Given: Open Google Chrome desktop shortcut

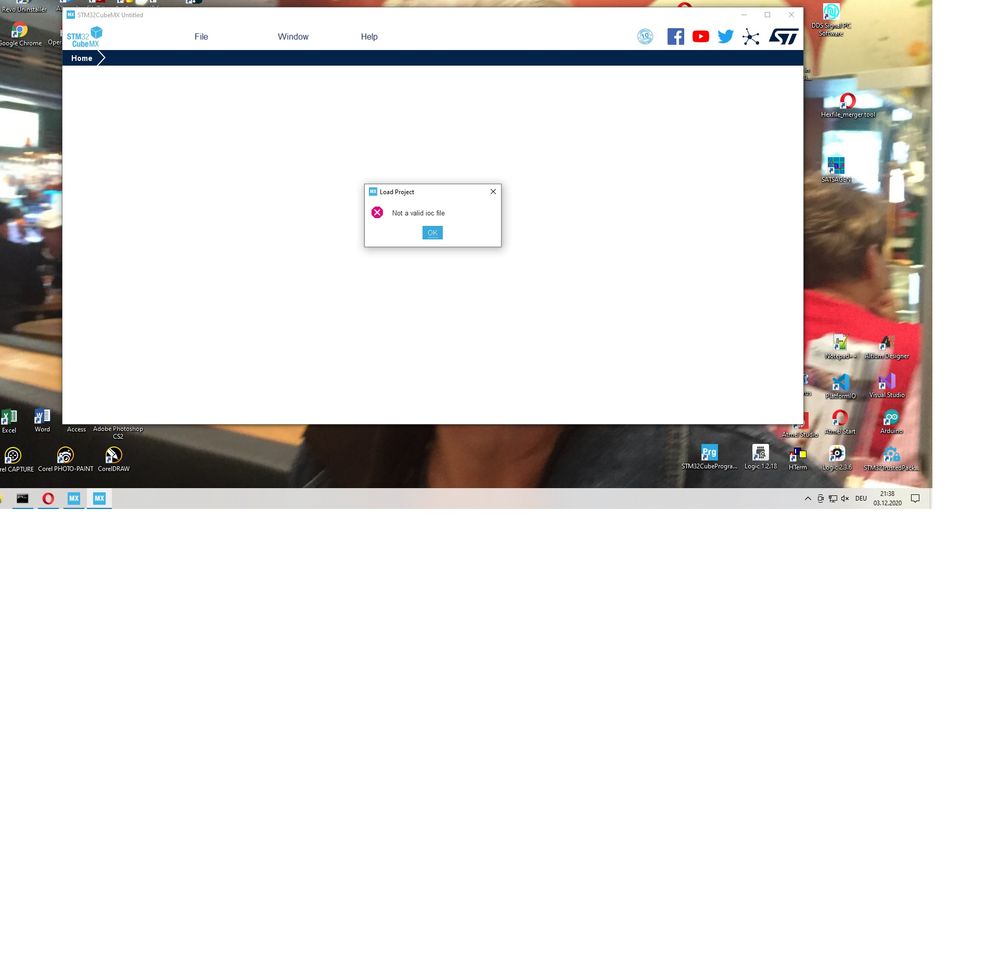Looking at the screenshot, I should [19, 34].
